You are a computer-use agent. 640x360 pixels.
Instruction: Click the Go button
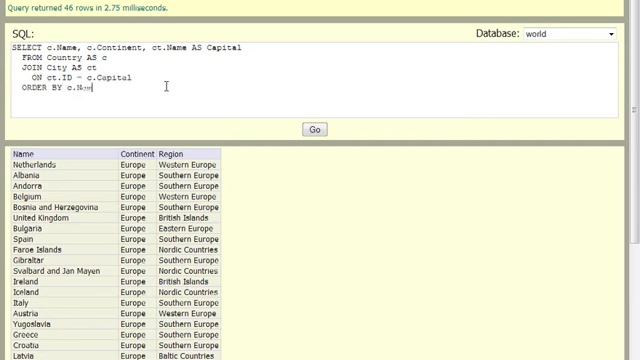315,129
